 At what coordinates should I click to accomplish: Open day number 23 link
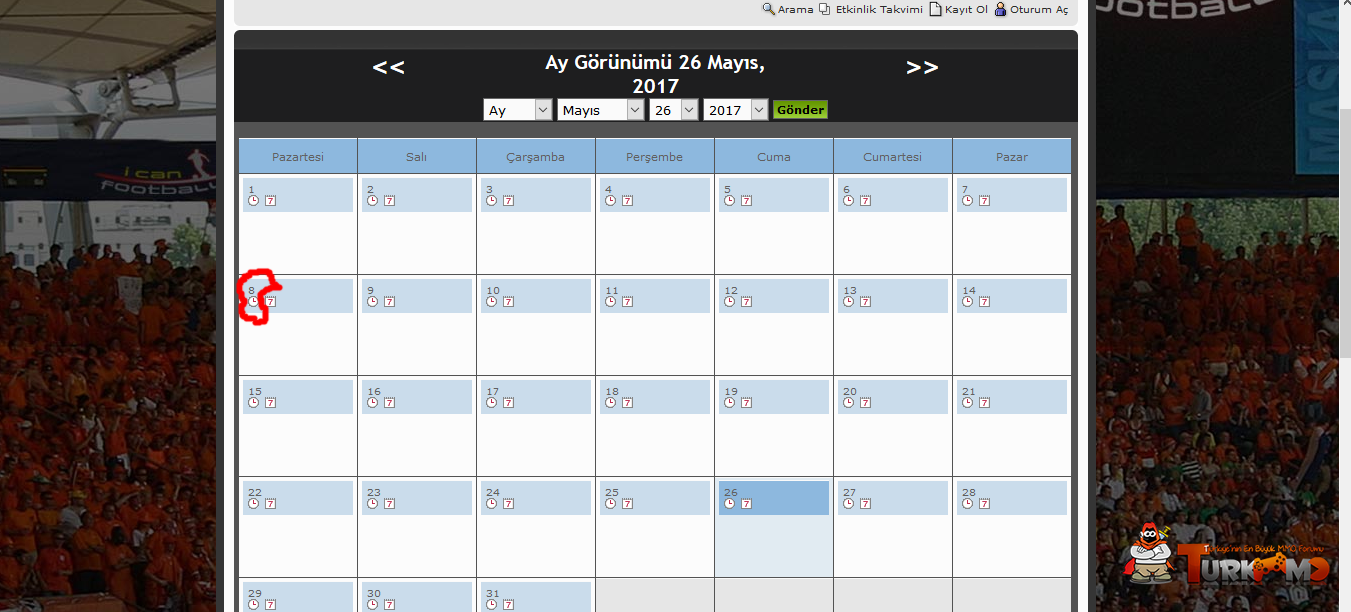coord(374,492)
